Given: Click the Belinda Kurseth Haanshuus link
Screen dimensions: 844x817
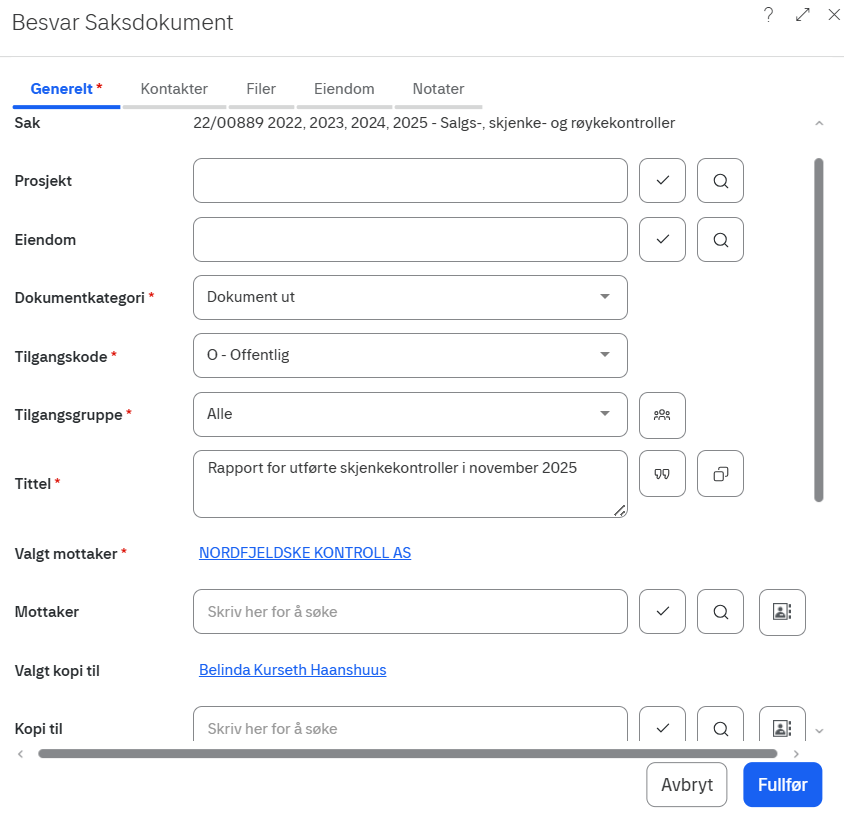Looking at the screenshot, I should tap(293, 670).
